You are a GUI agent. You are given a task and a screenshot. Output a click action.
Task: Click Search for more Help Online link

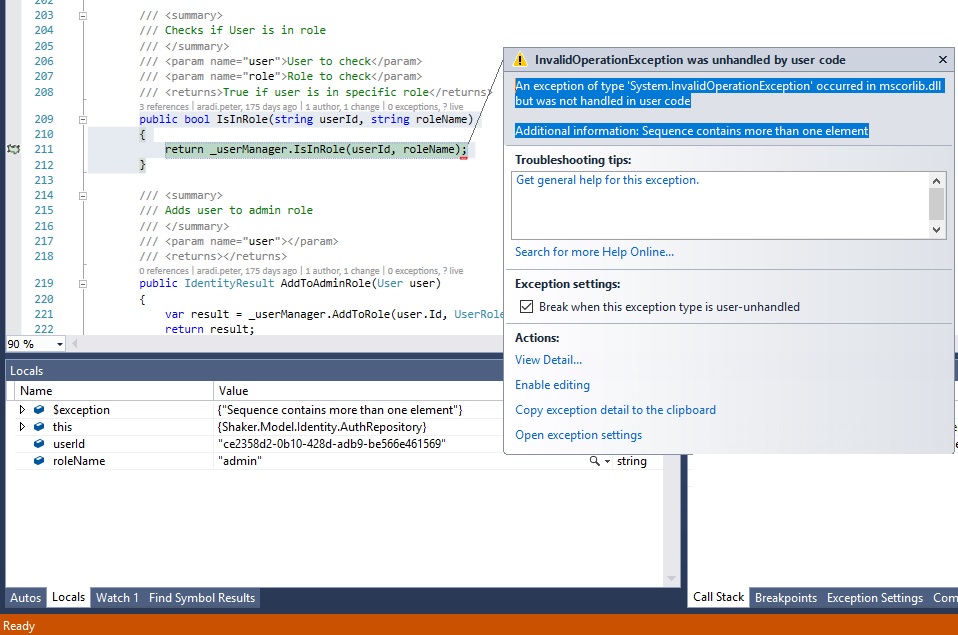[x=594, y=252]
